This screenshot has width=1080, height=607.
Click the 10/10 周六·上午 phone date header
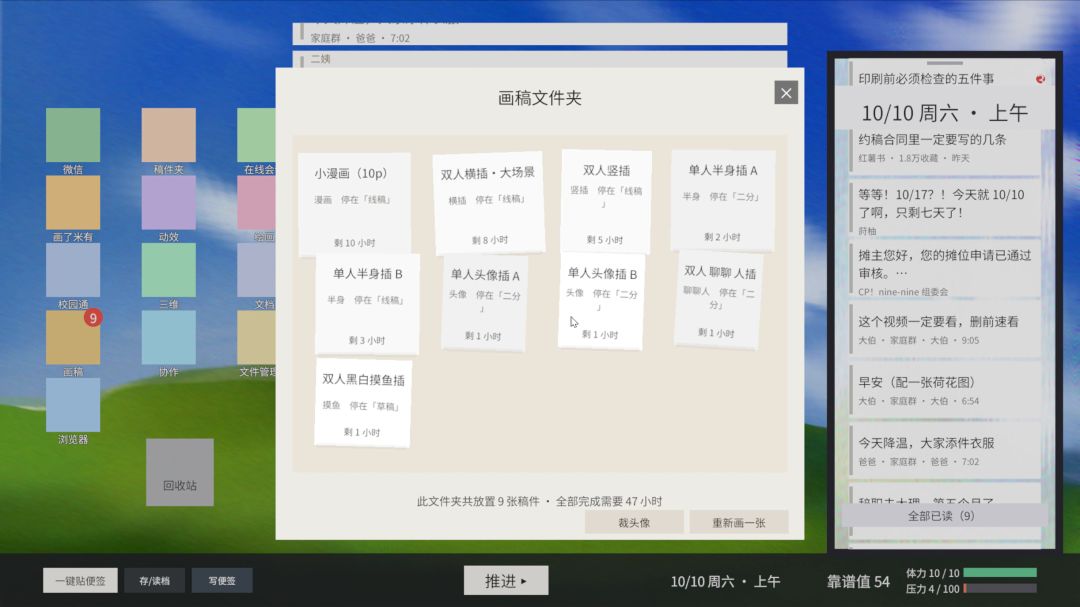944,113
